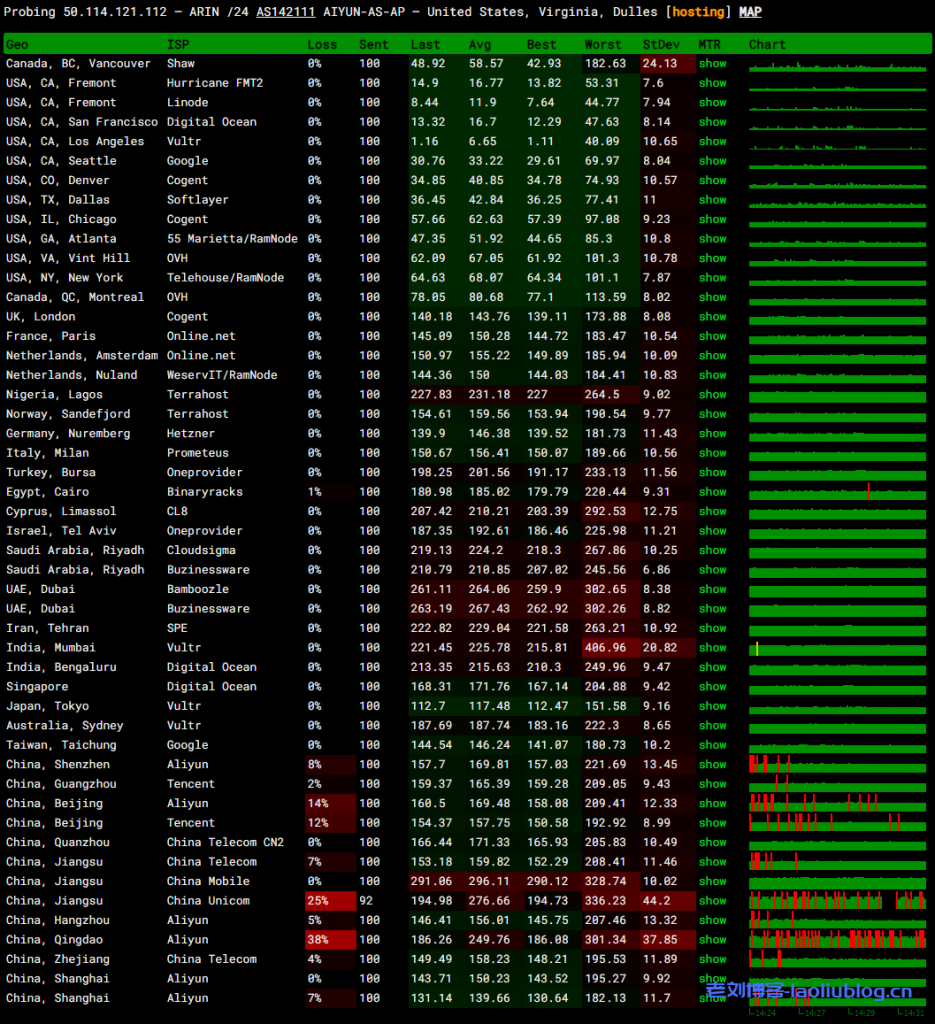Screen dimensions: 935x1024
Task: Click the China Shenzhen Aliyun latency chart
Action: 838,765
